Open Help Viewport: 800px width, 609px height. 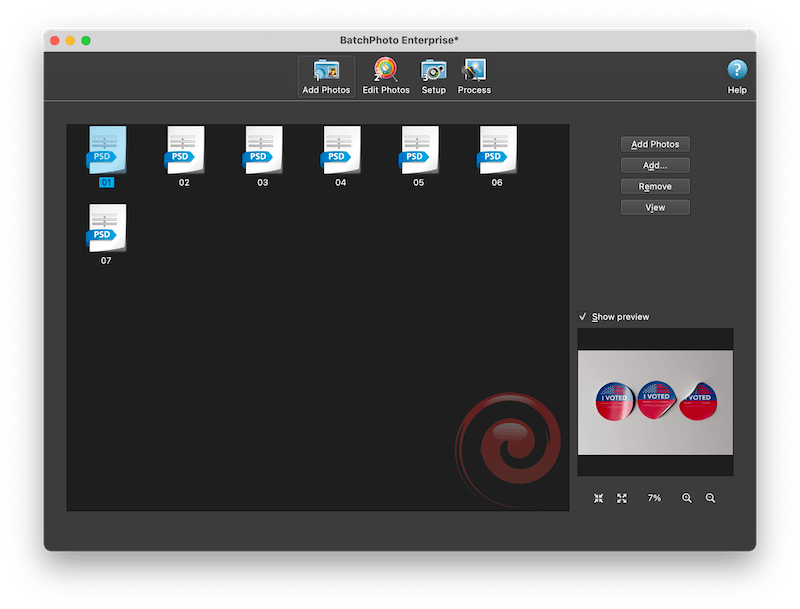tap(737, 77)
